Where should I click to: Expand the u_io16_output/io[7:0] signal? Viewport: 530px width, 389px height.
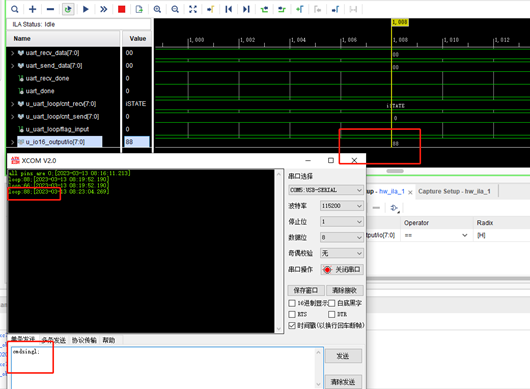pos(13,142)
